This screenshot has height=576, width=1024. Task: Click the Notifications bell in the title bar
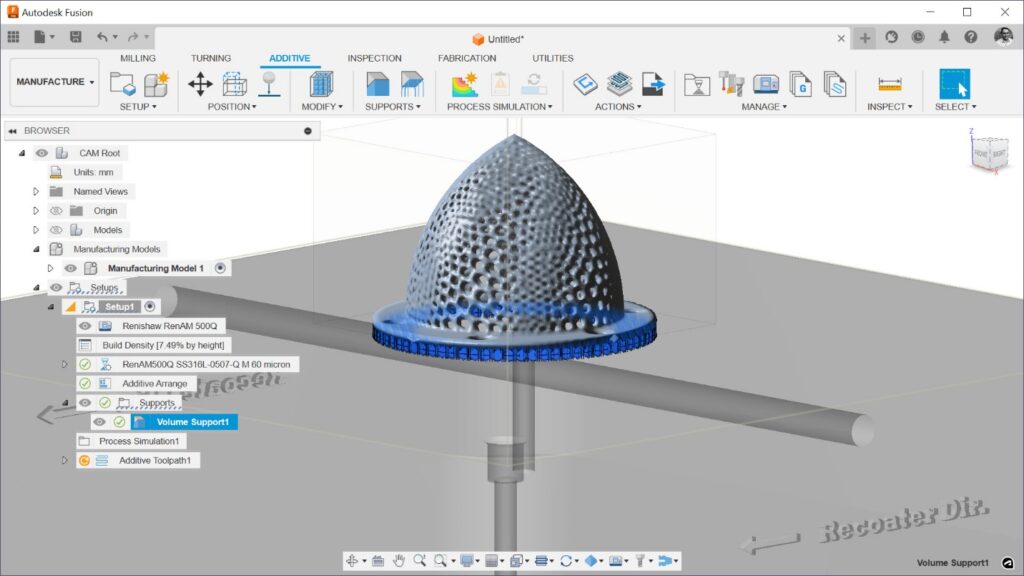point(943,38)
